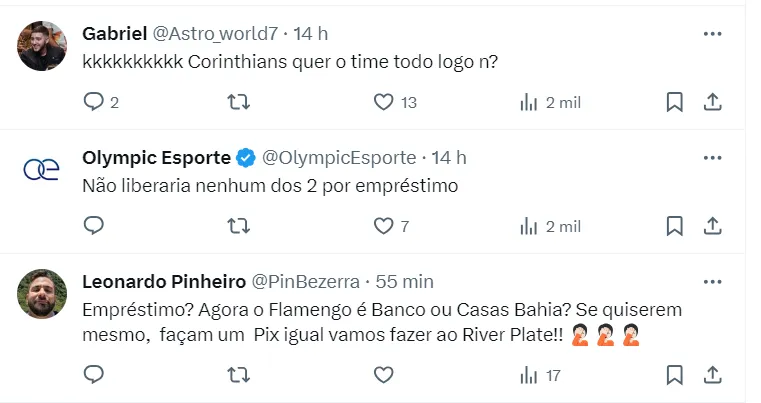Share Gabriel's tweet

712,102
